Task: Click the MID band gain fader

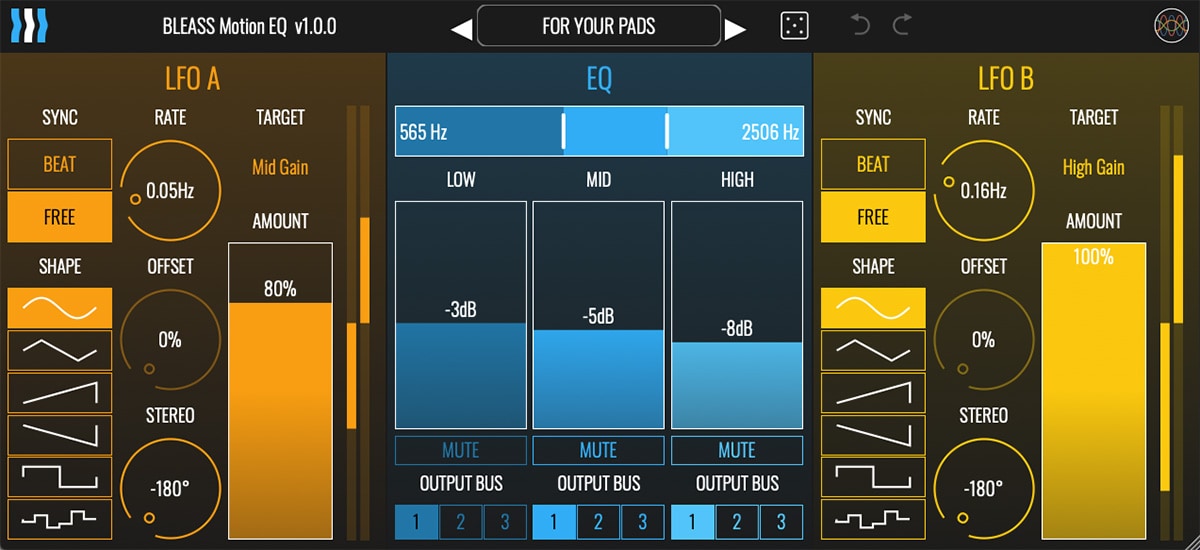Action: (598, 315)
